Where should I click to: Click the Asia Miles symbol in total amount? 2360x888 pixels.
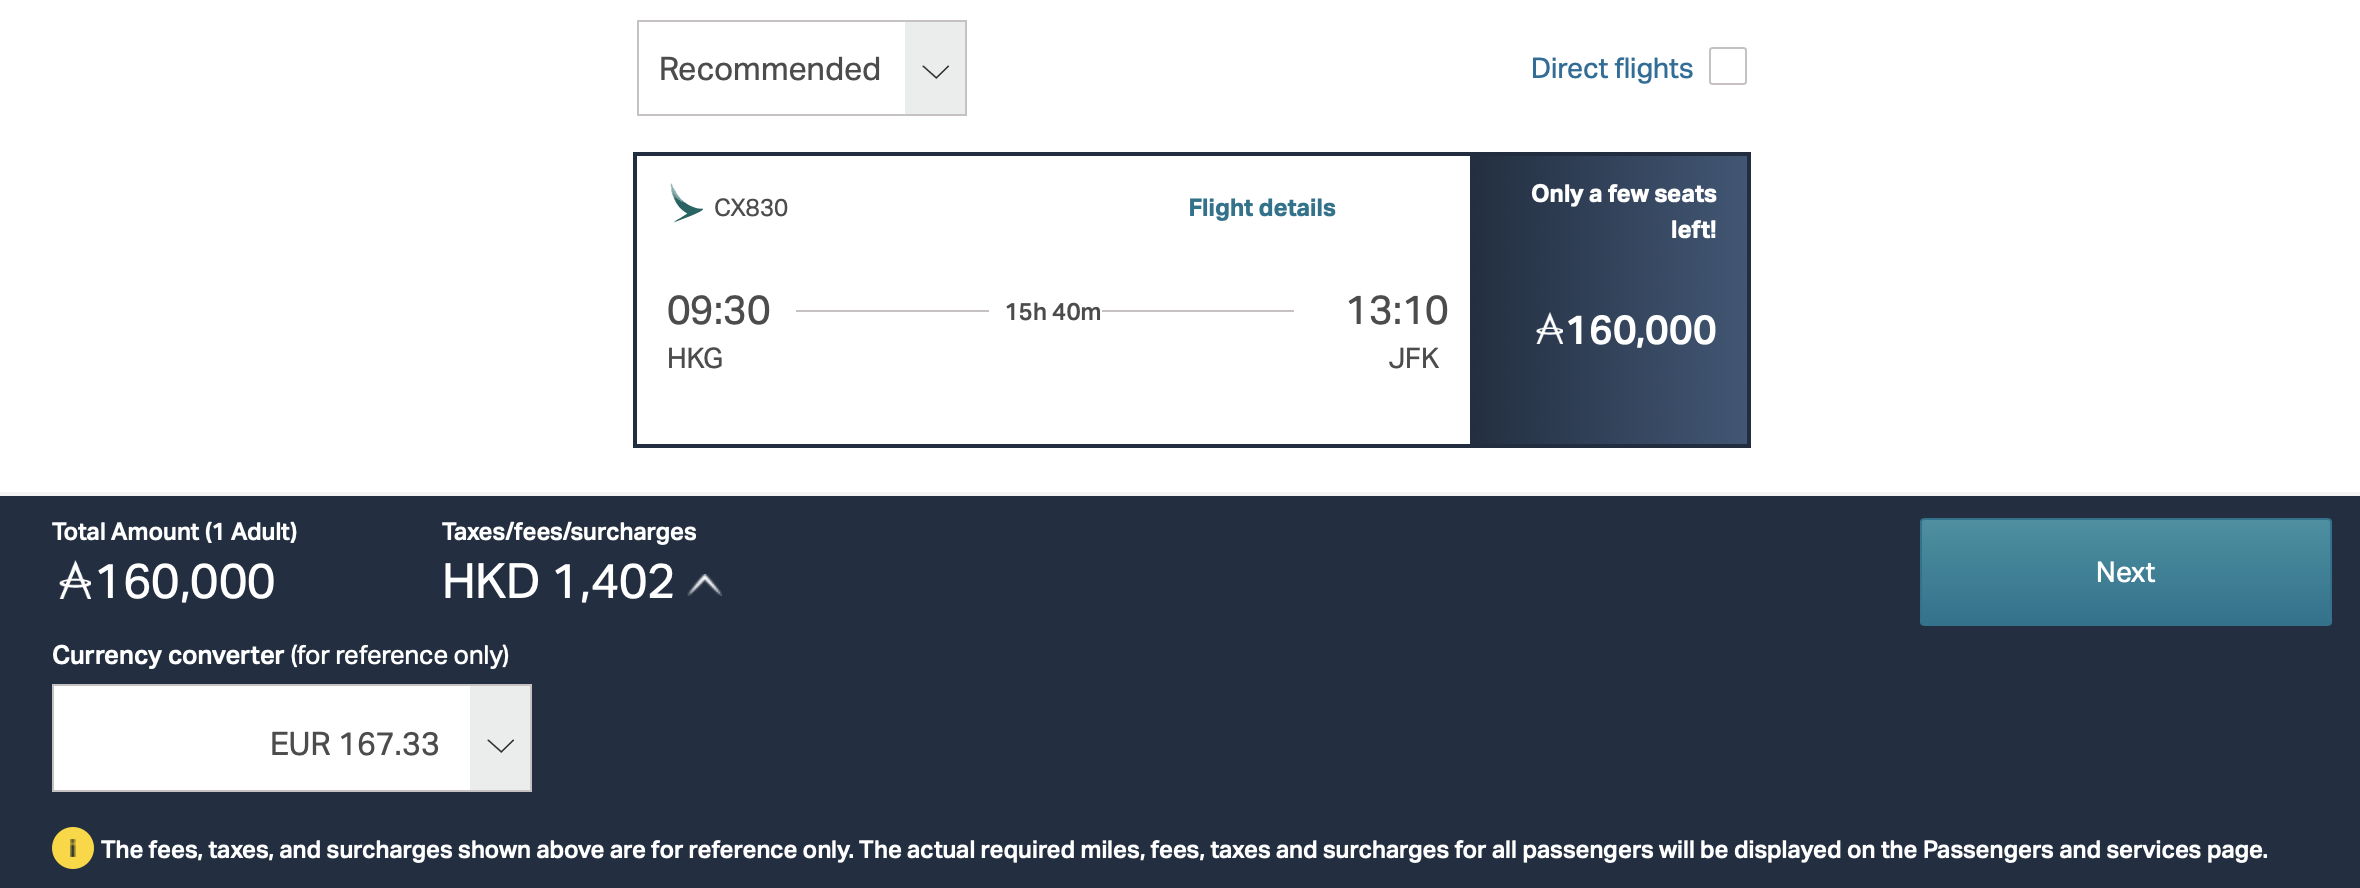point(75,582)
